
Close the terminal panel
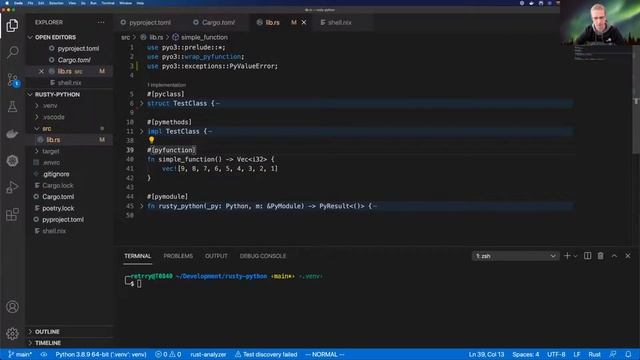628,256
